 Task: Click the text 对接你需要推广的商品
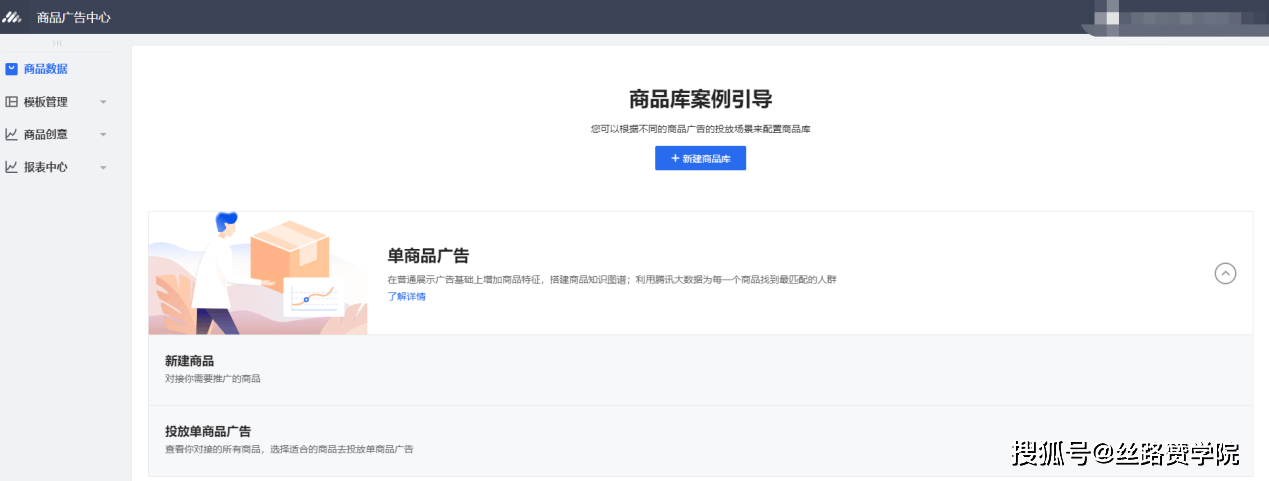[212, 379]
